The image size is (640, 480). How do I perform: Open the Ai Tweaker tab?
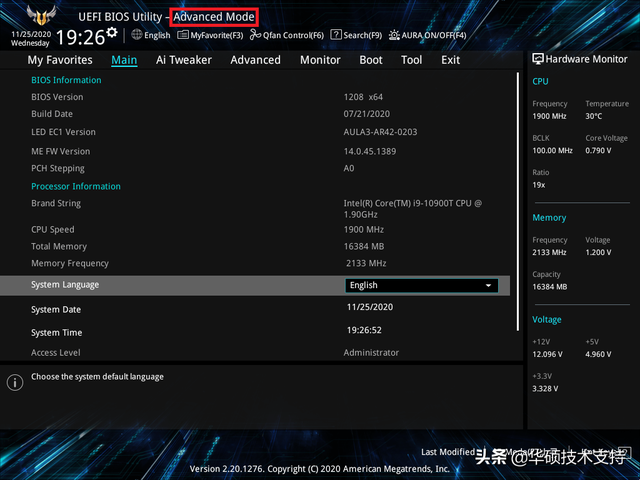pyautogui.click(x=184, y=60)
